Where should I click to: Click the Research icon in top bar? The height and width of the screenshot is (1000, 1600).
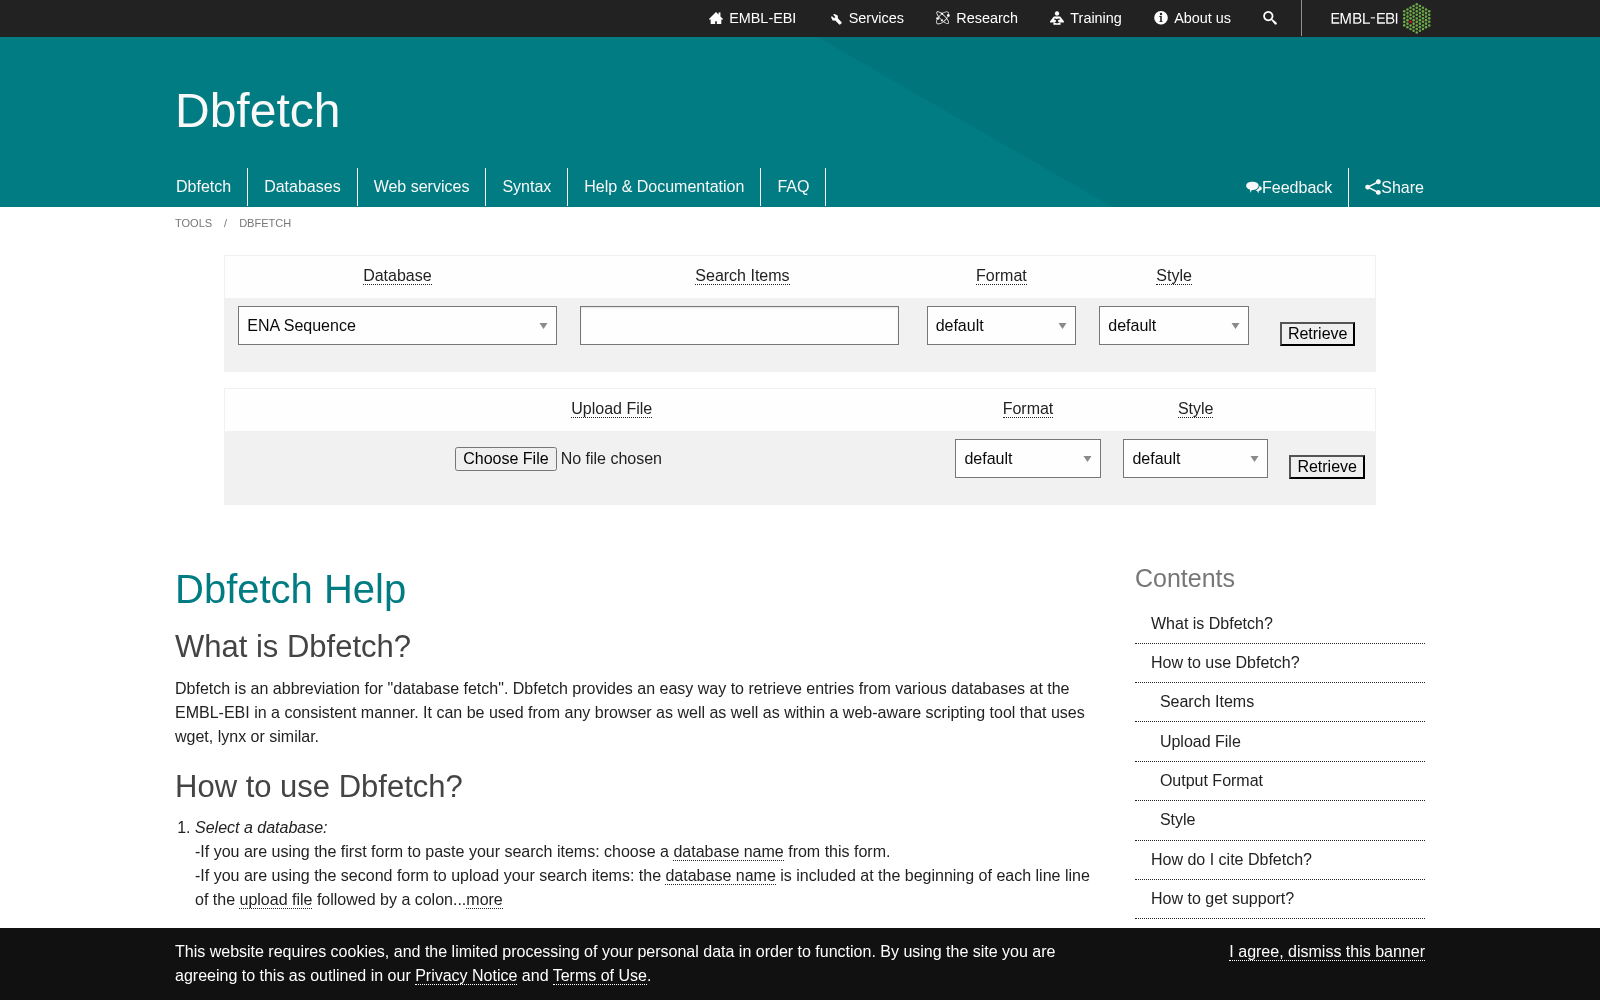click(x=942, y=18)
